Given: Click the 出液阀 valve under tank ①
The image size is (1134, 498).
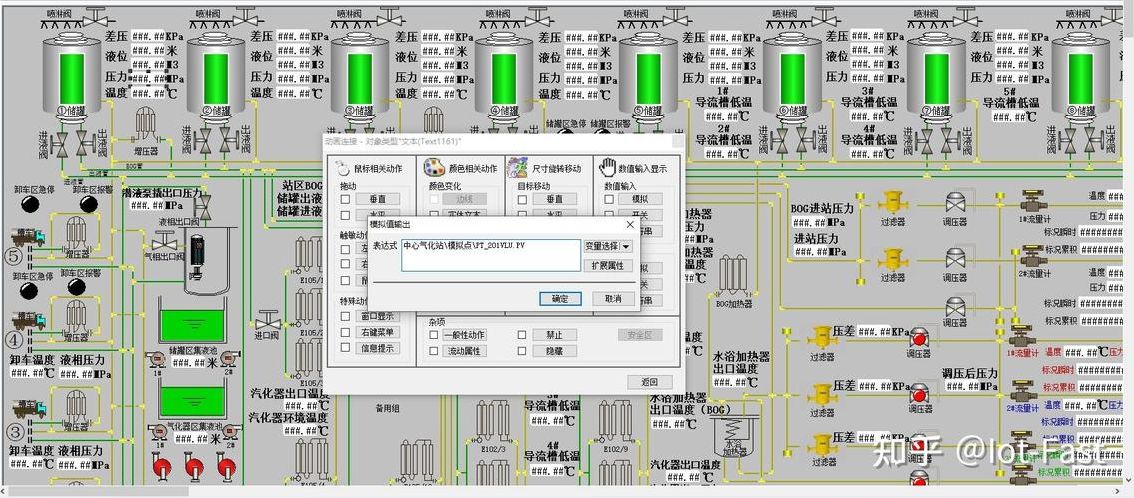Looking at the screenshot, I should (86, 144).
